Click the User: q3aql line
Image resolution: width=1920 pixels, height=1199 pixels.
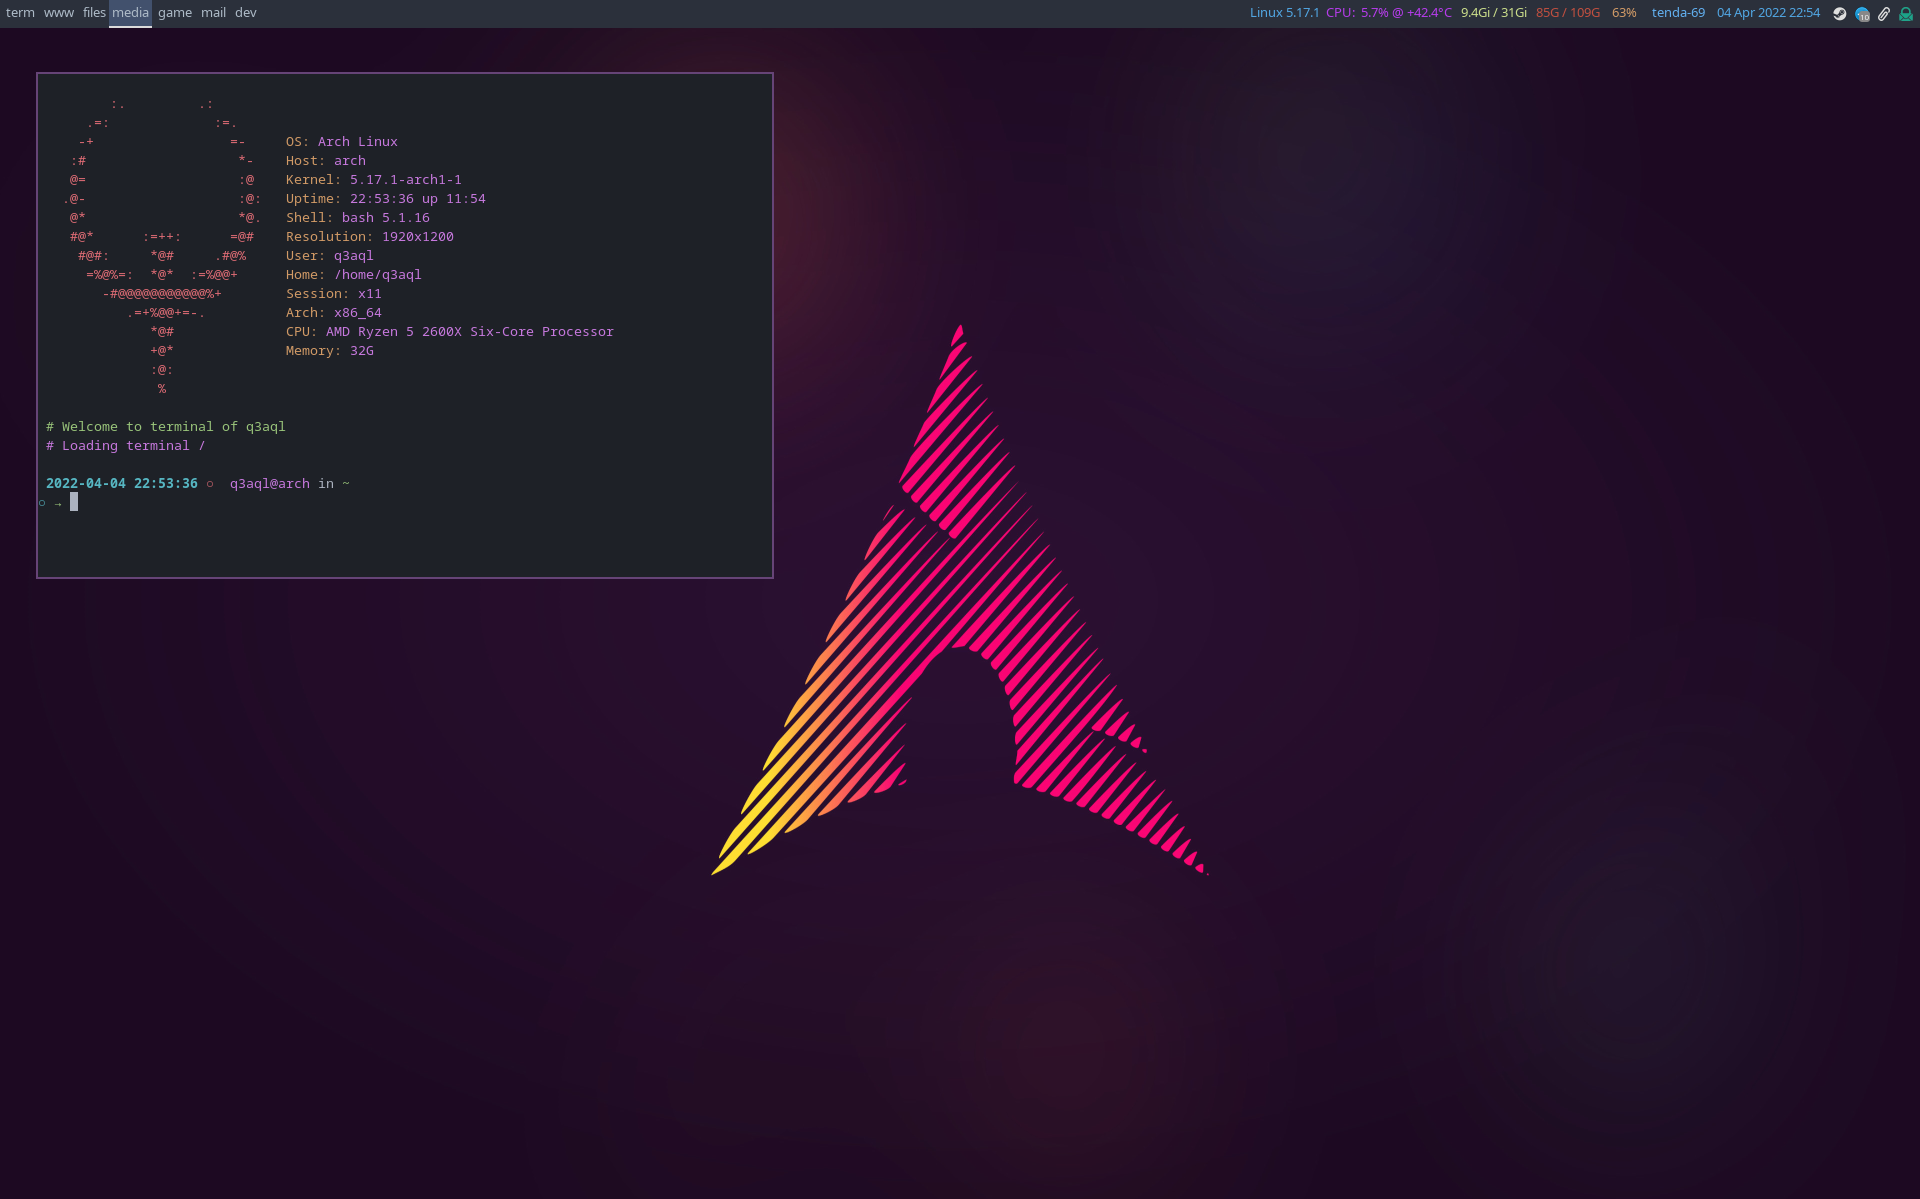(x=330, y=256)
